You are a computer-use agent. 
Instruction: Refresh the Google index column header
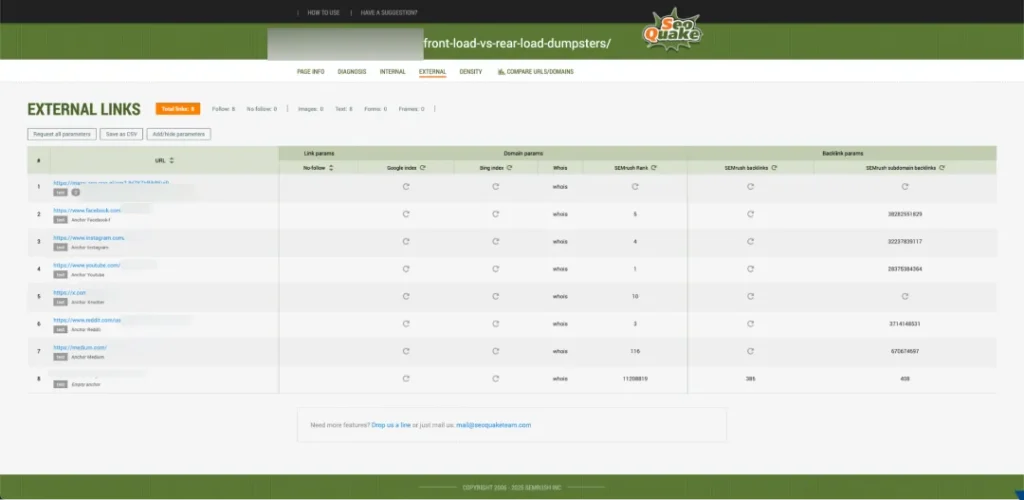click(423, 168)
